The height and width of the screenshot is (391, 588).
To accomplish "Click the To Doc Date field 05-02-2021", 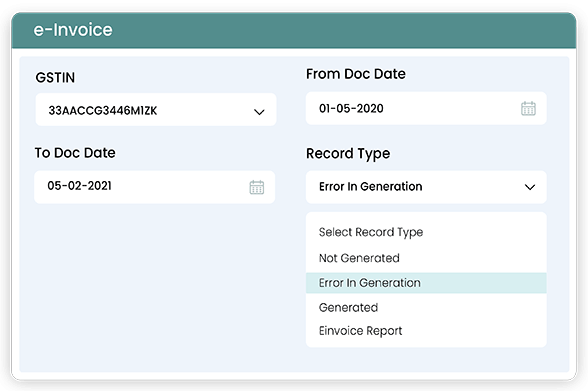I will pos(154,187).
